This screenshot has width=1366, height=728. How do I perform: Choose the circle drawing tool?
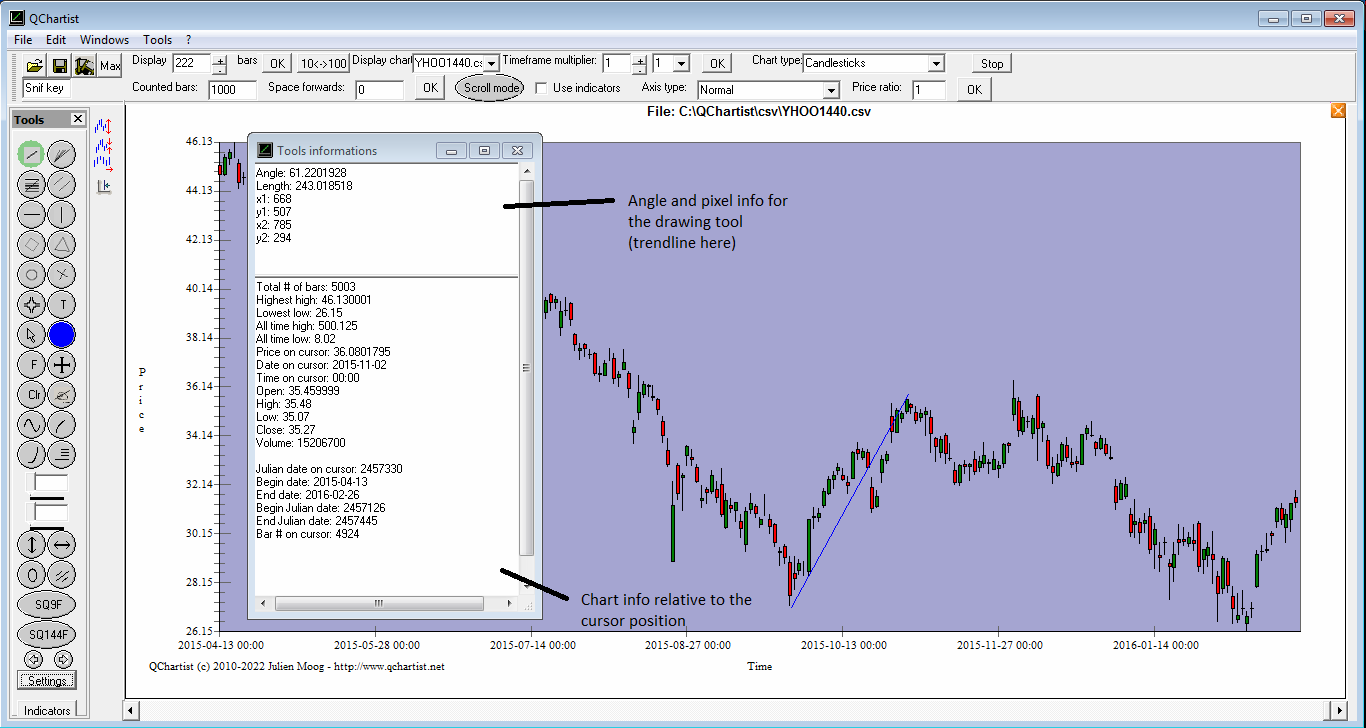(x=32, y=274)
